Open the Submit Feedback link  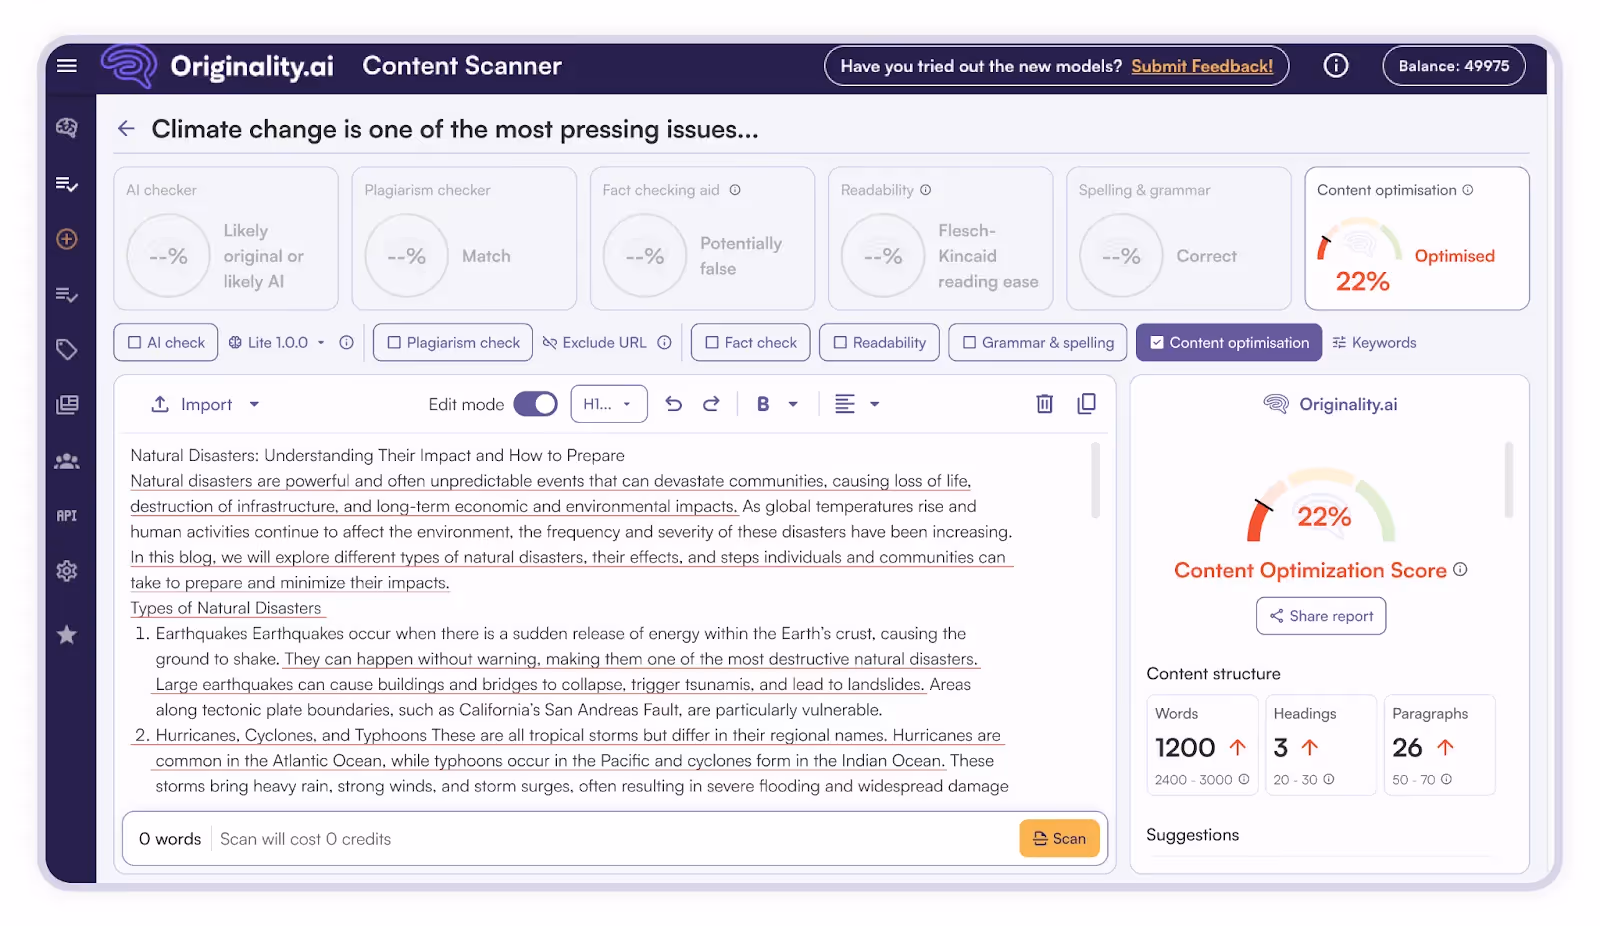[x=1202, y=66]
